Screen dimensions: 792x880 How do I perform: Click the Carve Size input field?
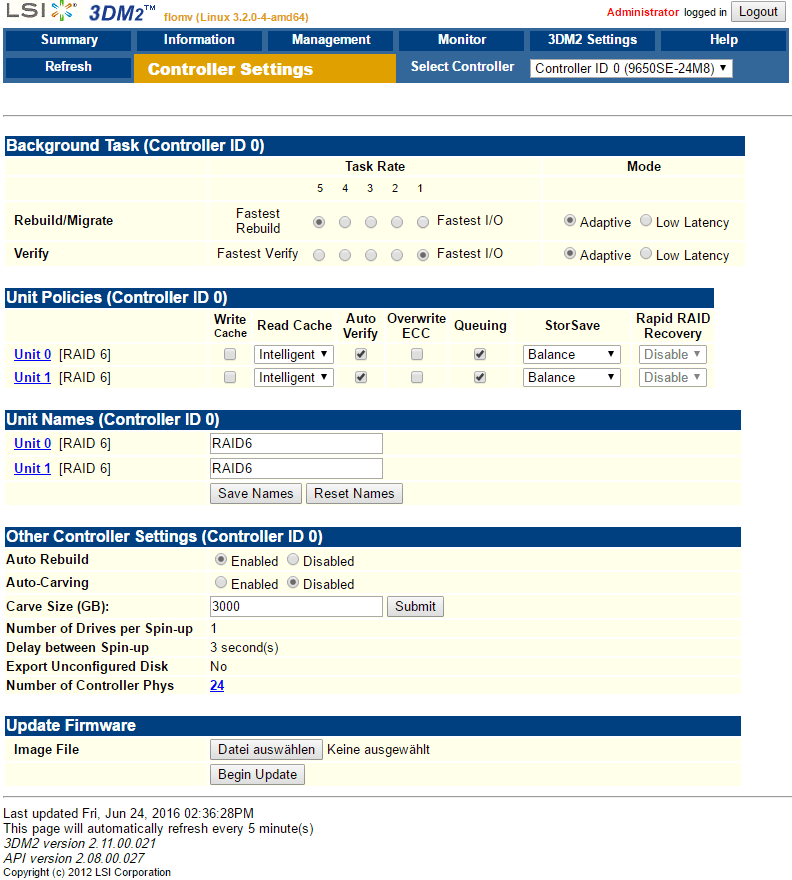pos(296,607)
